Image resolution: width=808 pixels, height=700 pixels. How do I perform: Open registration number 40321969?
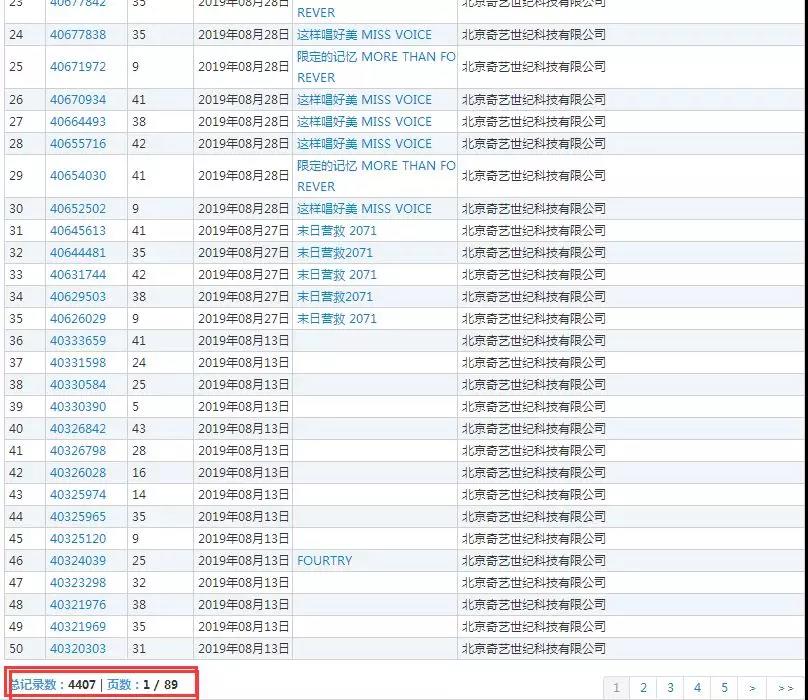coord(78,627)
